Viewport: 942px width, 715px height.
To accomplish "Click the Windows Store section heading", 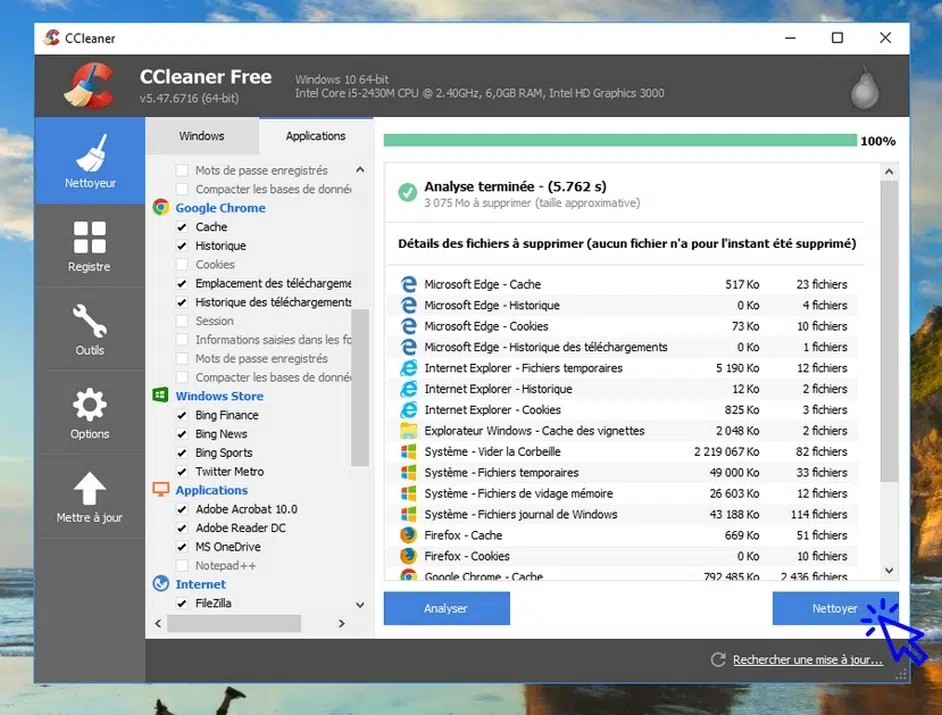I will tap(219, 396).
